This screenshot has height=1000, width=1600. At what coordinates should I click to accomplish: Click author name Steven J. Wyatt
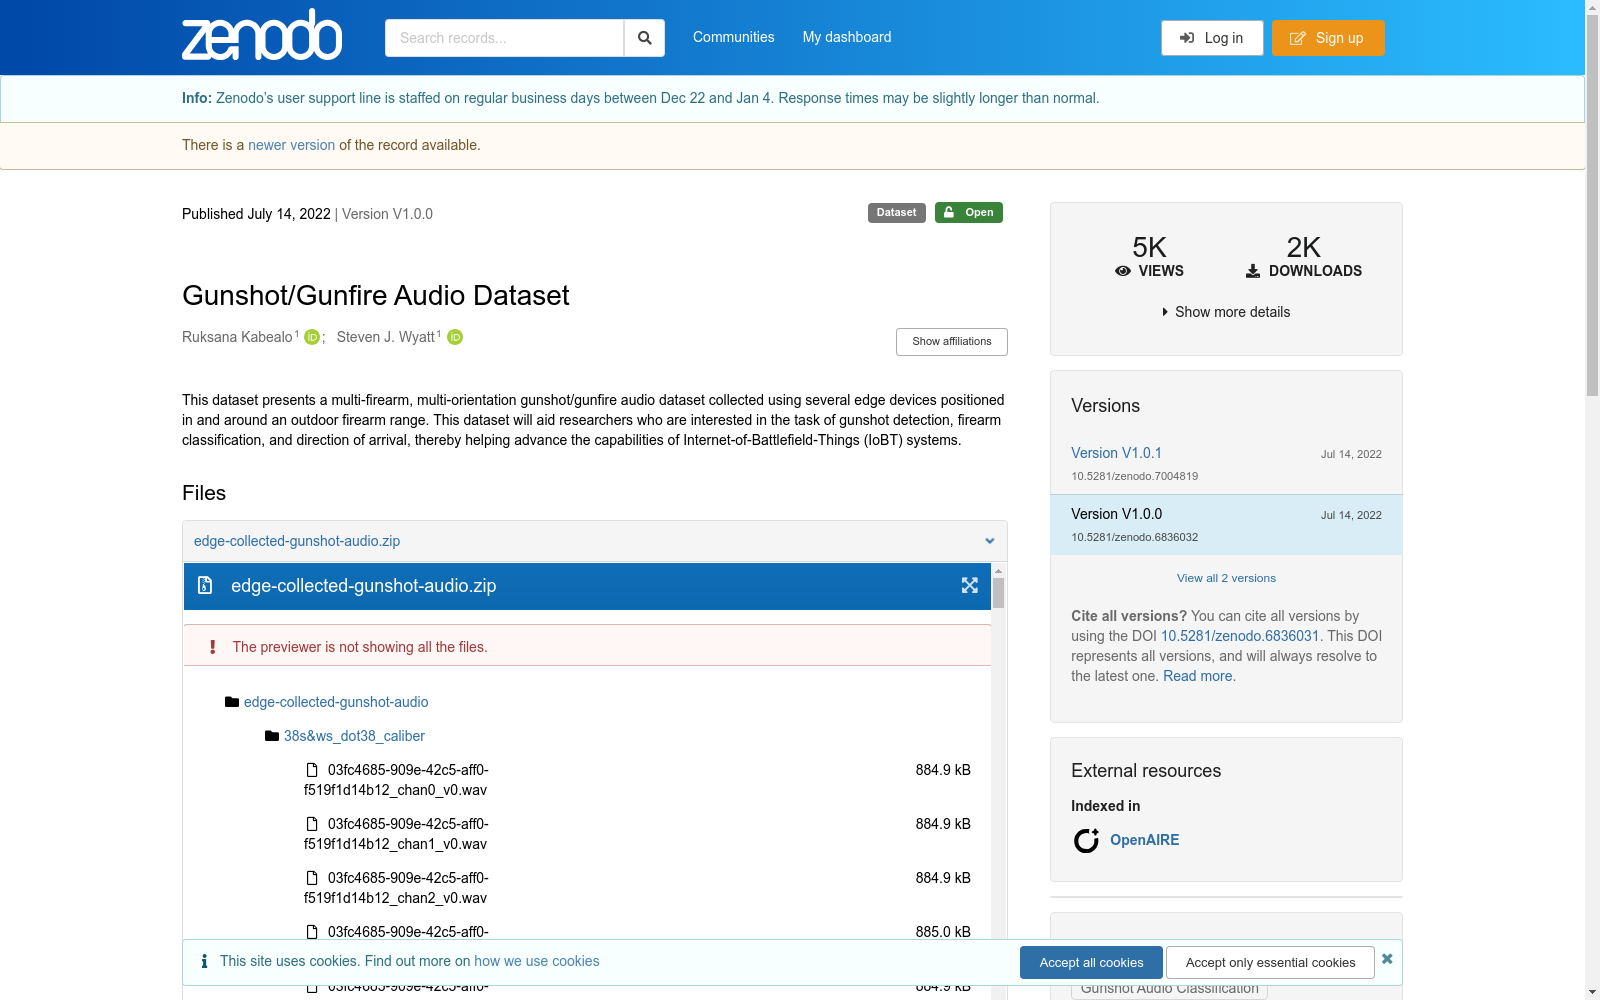point(385,337)
